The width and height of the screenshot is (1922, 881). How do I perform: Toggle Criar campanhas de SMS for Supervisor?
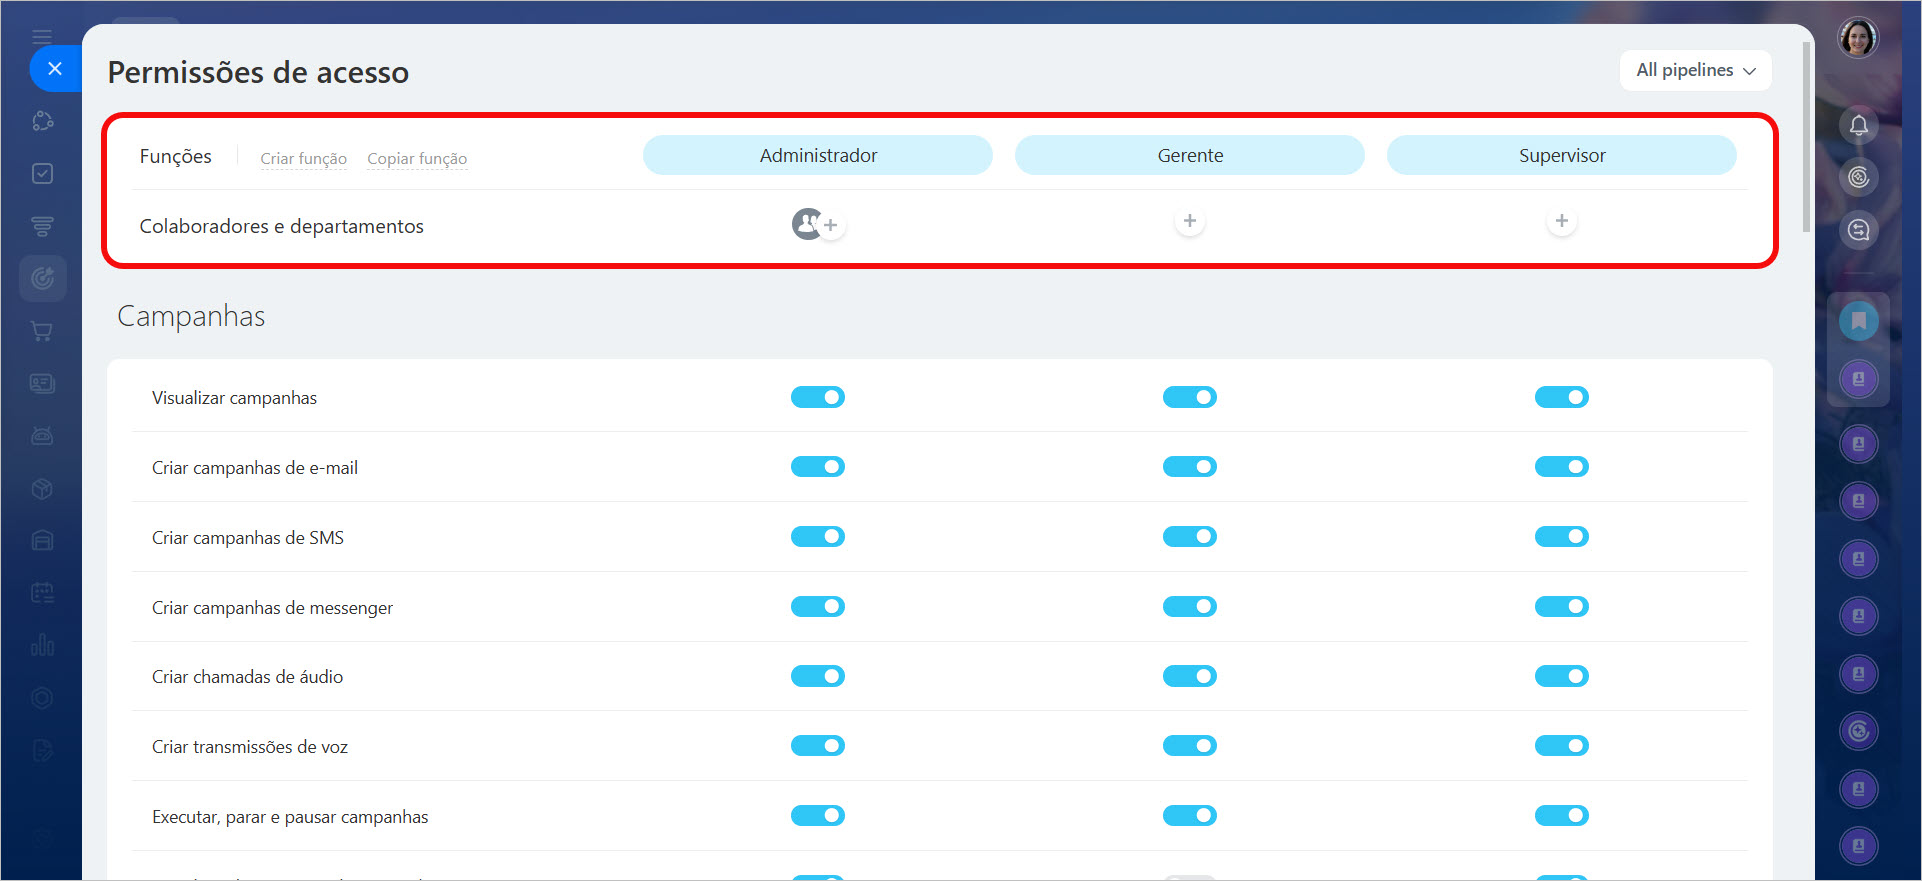pos(1562,537)
